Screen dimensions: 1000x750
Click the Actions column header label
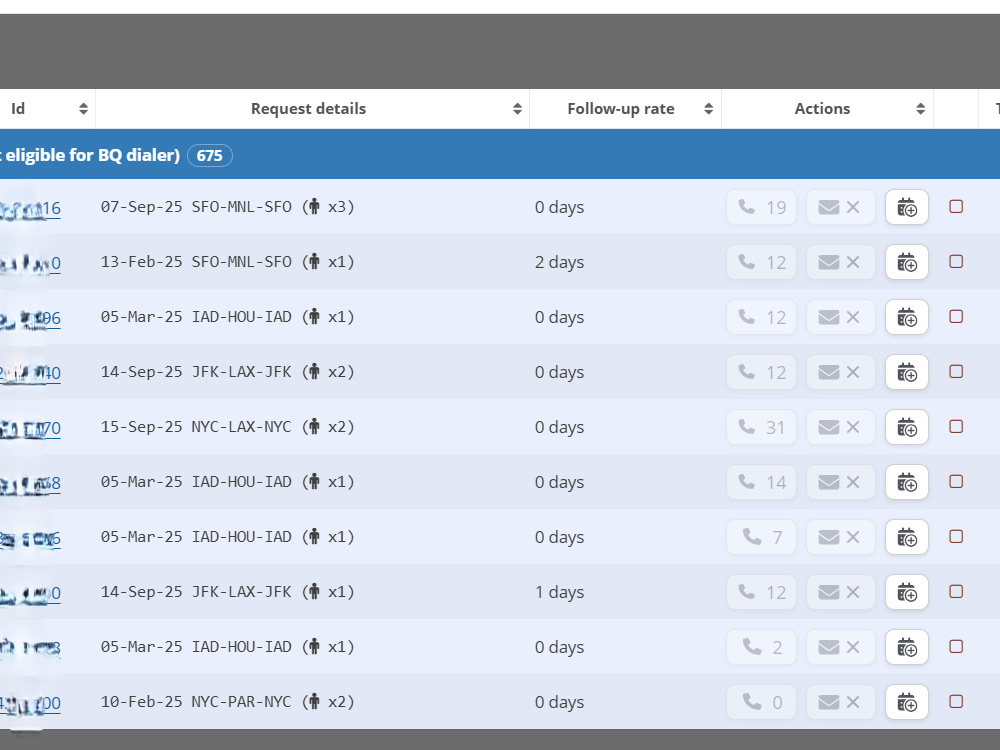click(822, 109)
